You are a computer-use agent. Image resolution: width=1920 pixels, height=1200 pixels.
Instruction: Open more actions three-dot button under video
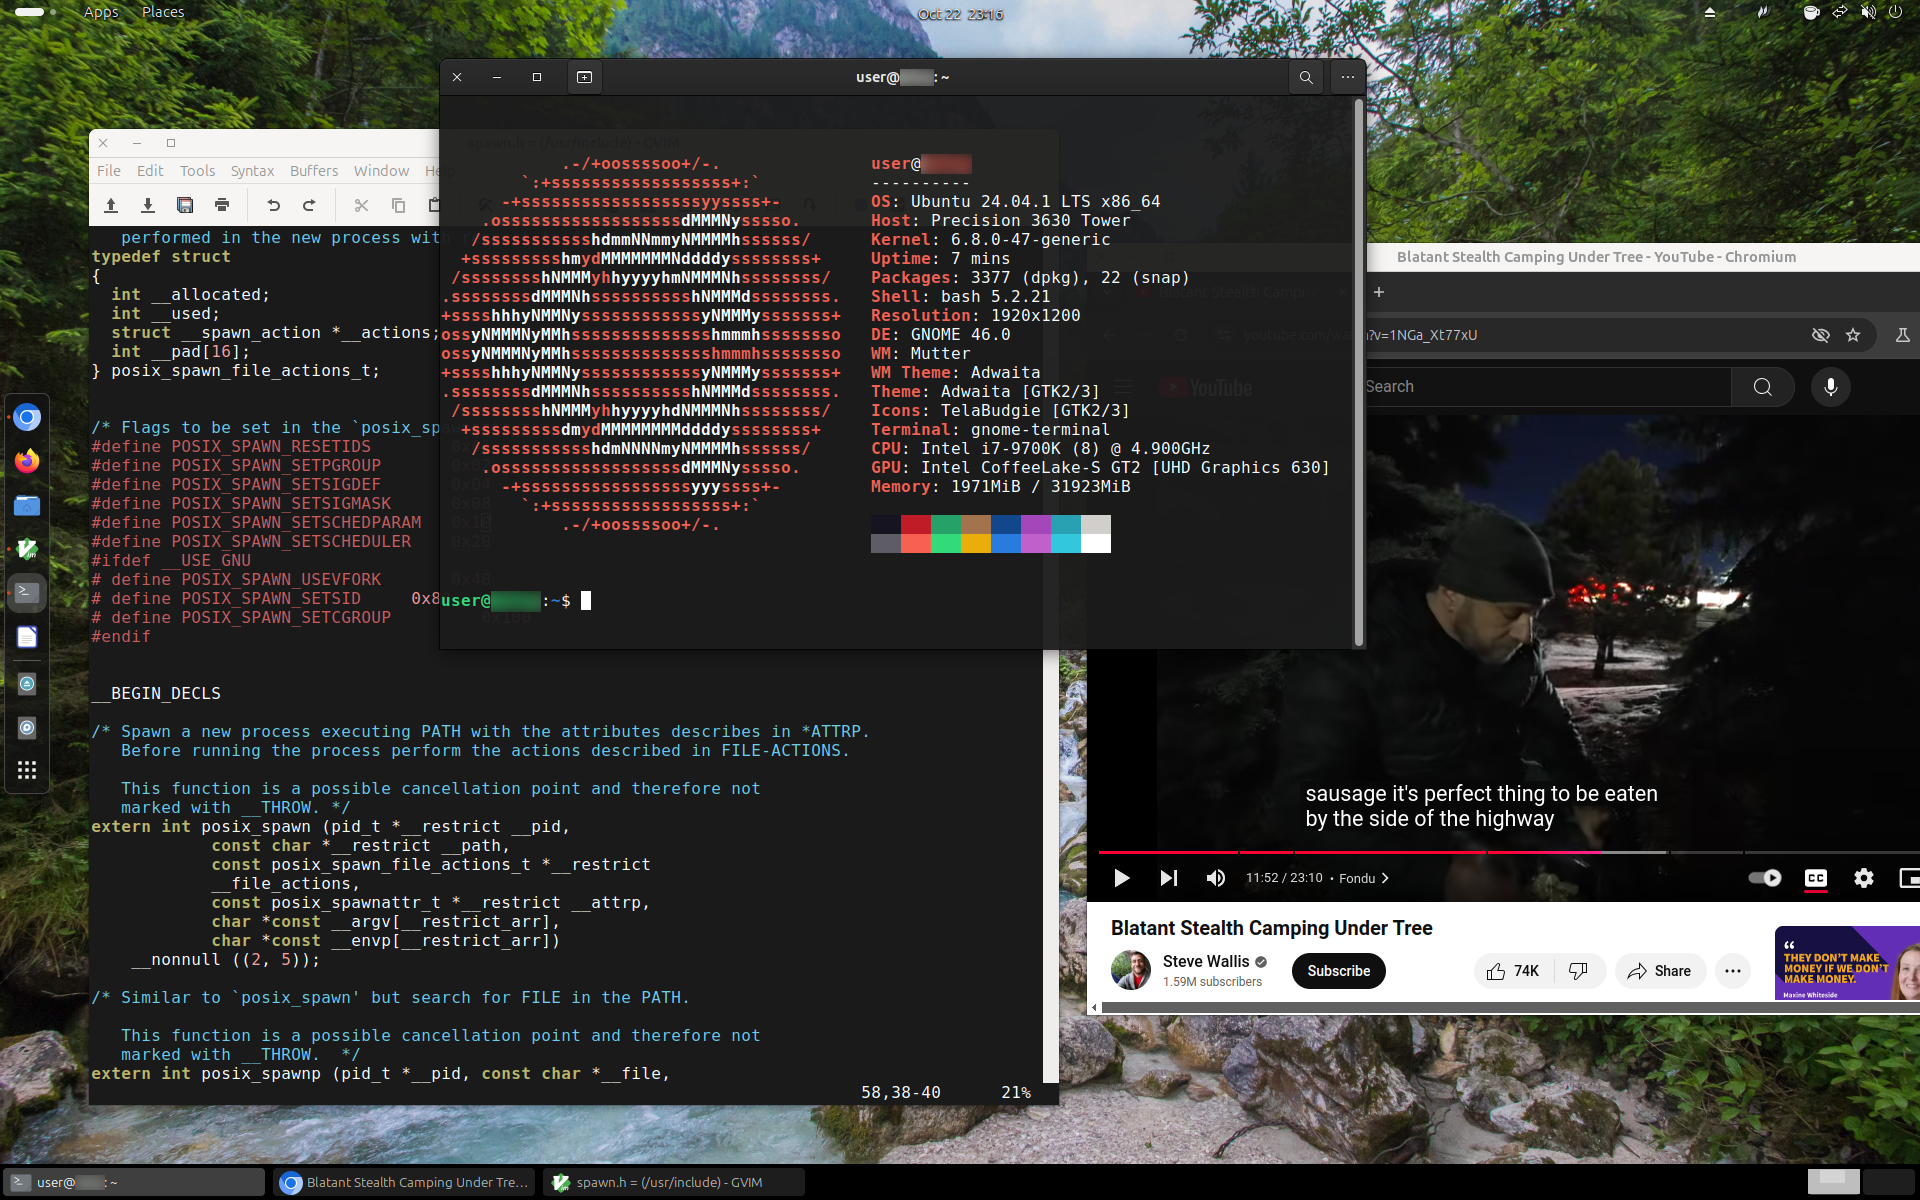click(1733, 971)
